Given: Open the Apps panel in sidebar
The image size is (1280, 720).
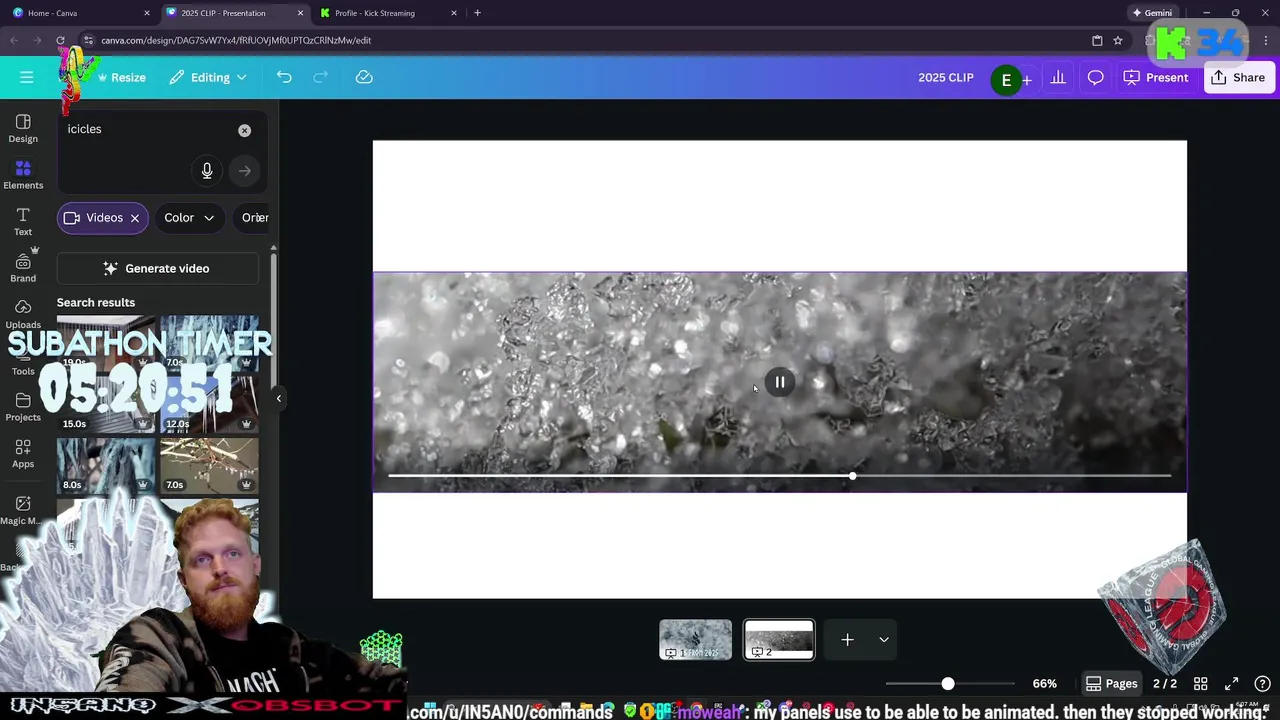Looking at the screenshot, I should pyautogui.click(x=23, y=453).
